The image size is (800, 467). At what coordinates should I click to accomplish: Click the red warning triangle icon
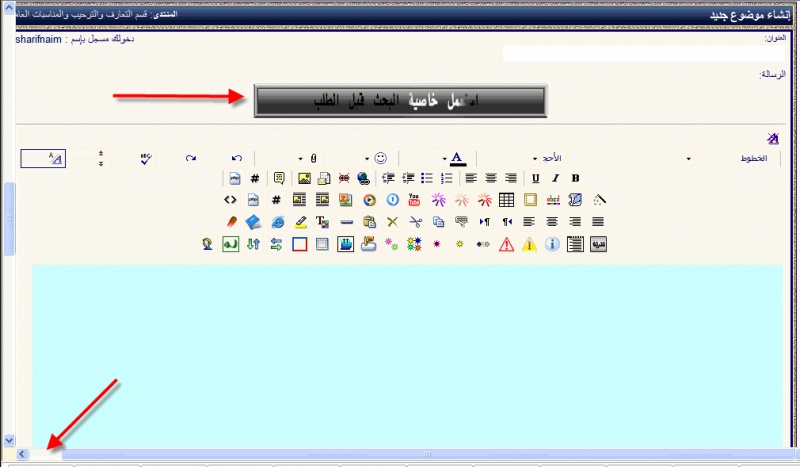[506, 244]
